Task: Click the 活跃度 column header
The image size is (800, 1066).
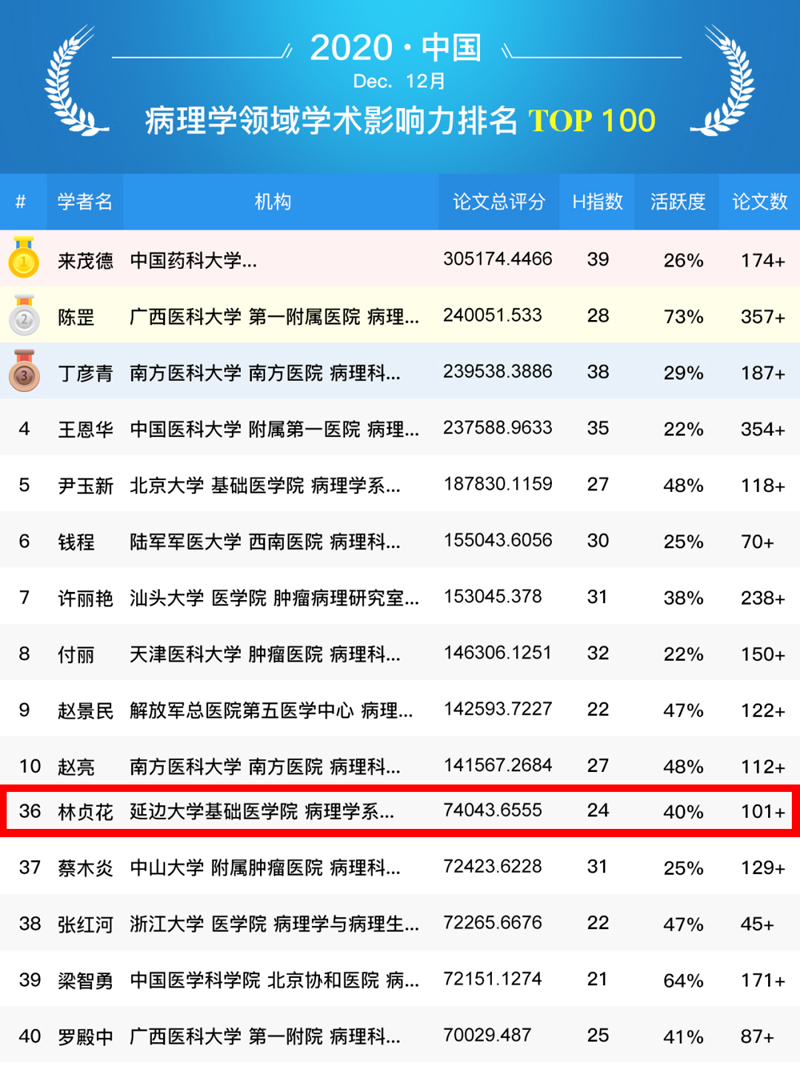Action: (678, 202)
